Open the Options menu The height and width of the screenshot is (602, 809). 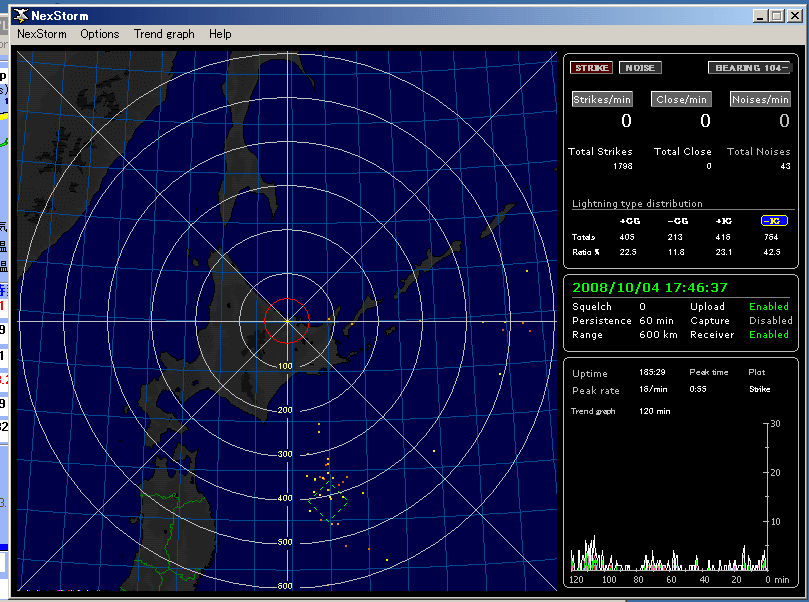click(99, 34)
